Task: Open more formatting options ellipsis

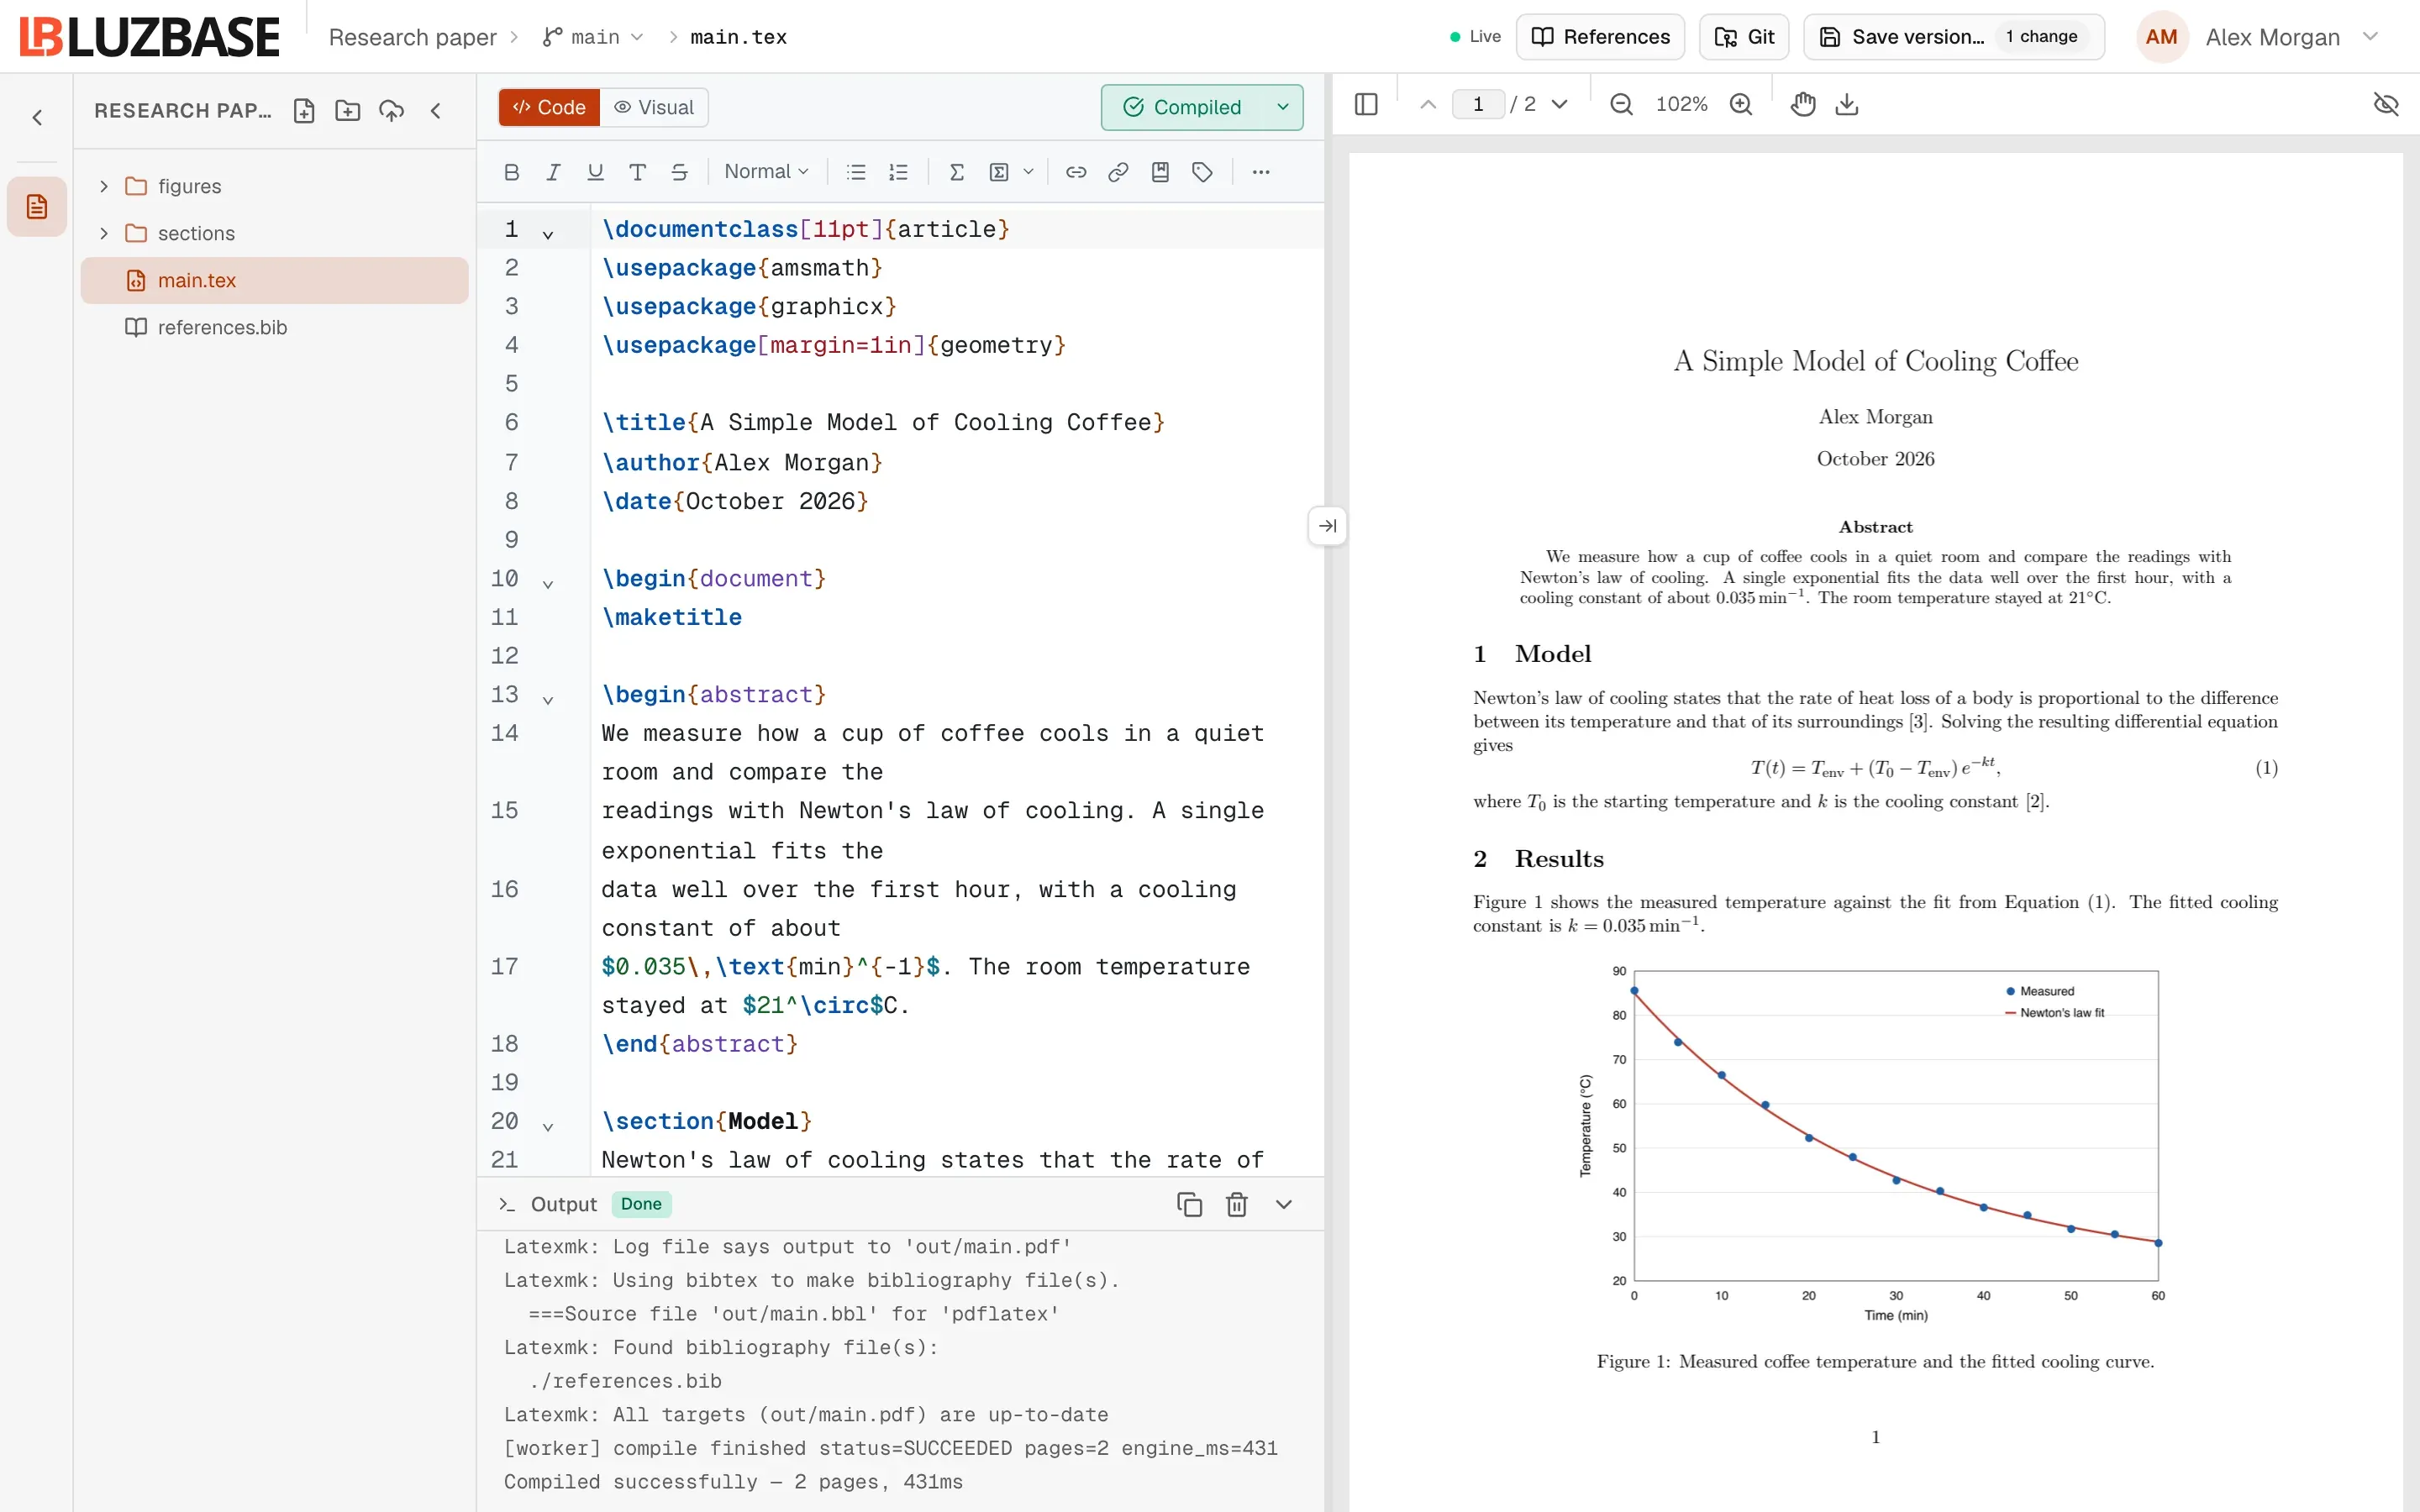Action: point(1261,172)
